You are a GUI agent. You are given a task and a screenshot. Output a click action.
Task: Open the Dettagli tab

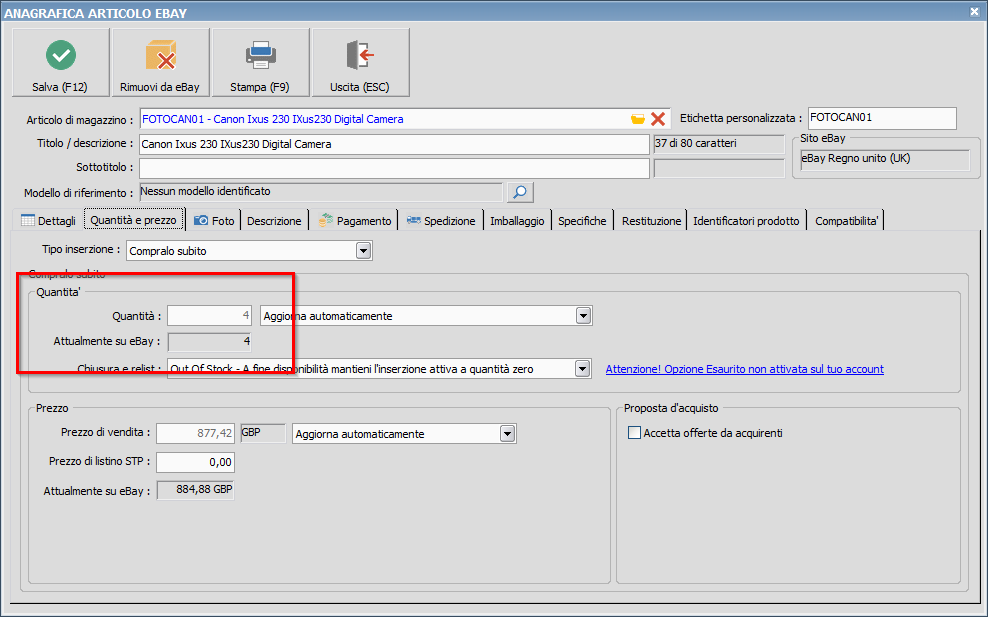click(48, 221)
